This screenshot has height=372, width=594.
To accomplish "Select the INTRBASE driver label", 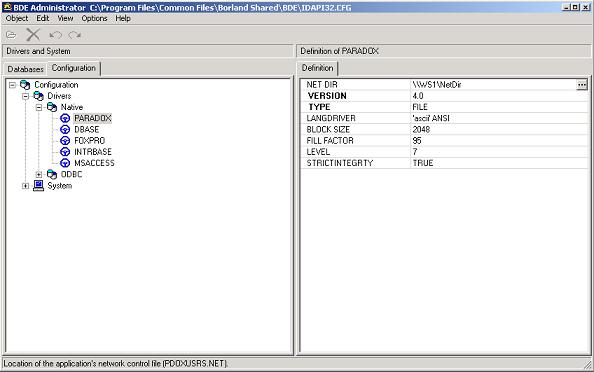I will tap(93, 152).
